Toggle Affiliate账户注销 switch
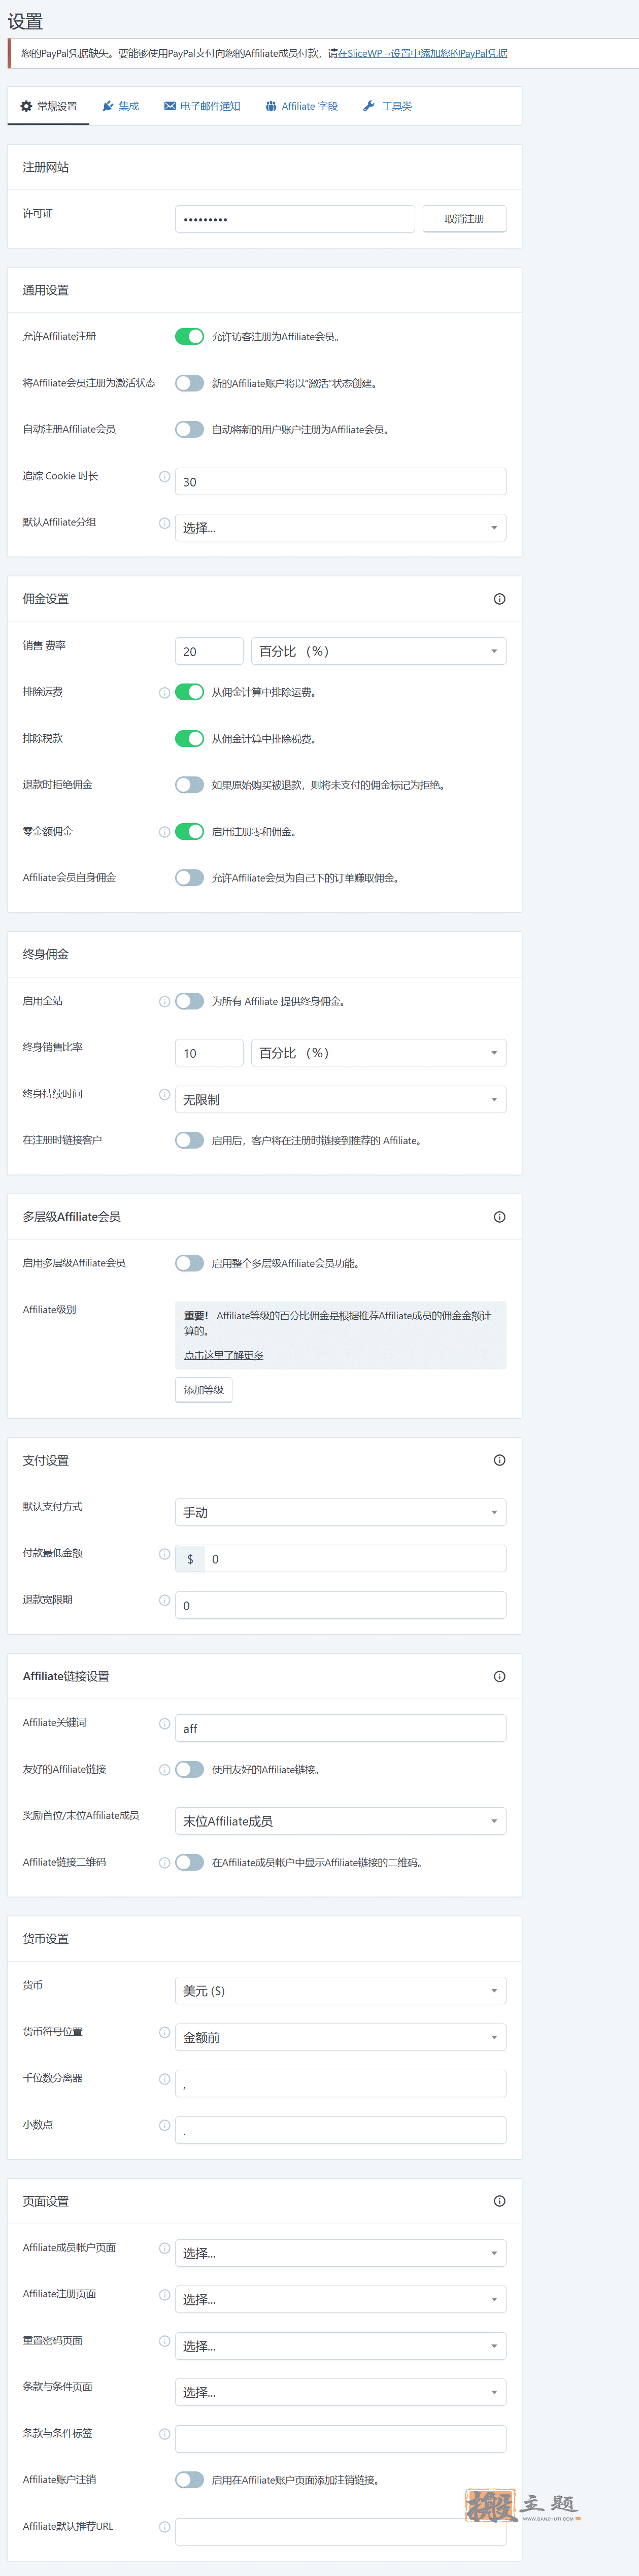This screenshot has height=2576, width=639. [189, 2480]
